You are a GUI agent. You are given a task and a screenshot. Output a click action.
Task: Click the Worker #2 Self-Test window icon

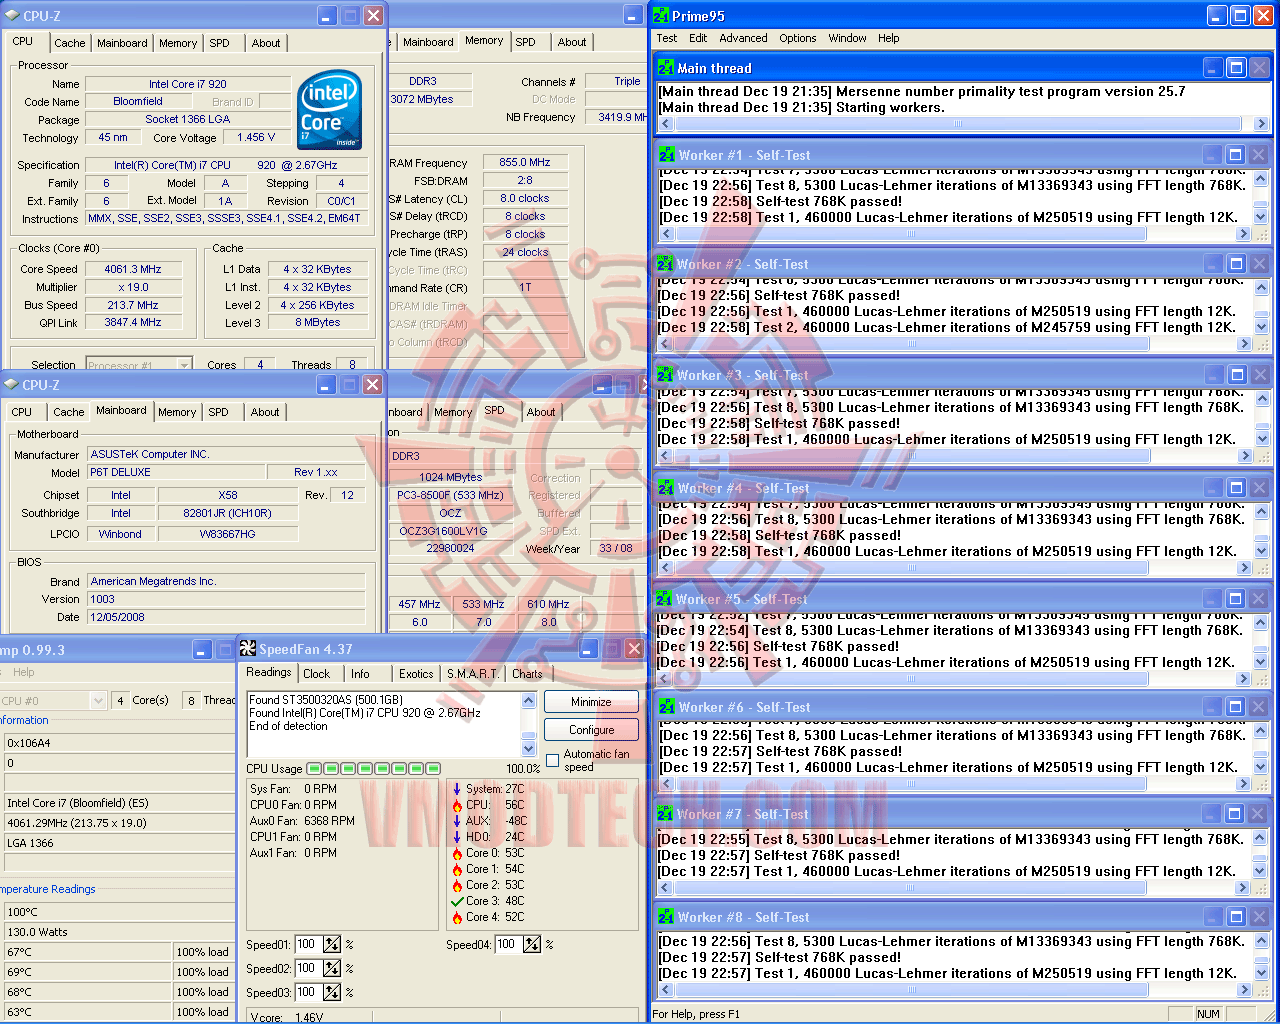click(665, 264)
